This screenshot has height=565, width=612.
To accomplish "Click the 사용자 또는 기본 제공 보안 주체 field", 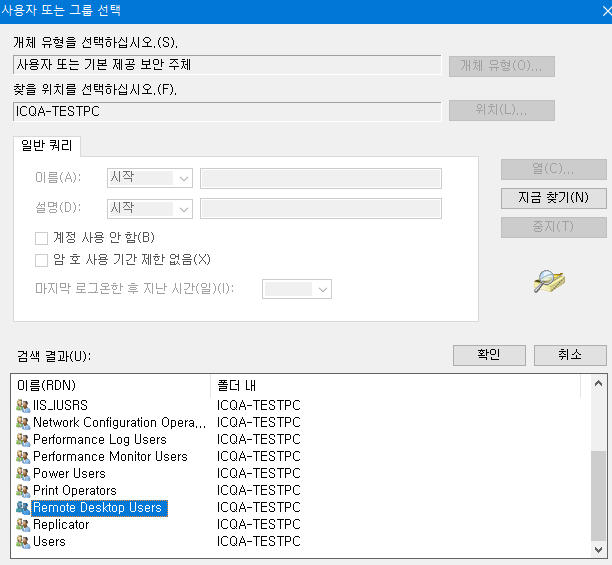I will [227, 65].
